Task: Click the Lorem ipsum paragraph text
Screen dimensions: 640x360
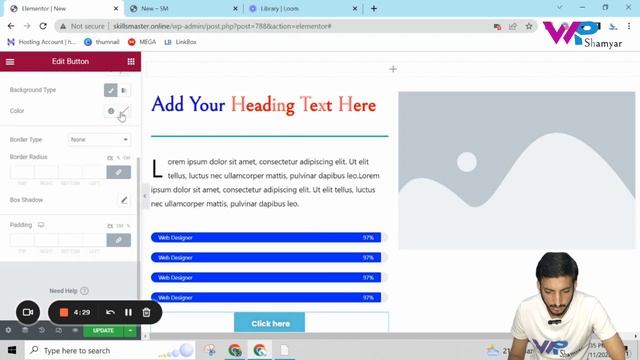Action: point(265,182)
